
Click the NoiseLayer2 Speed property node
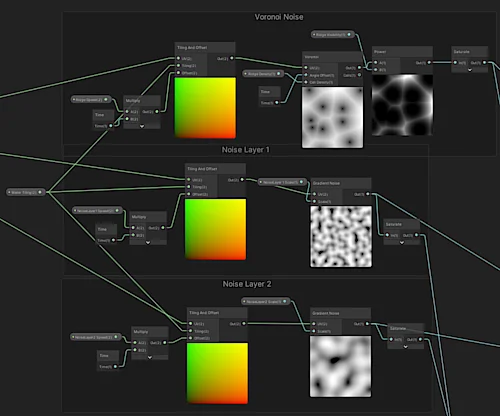(x=96, y=337)
